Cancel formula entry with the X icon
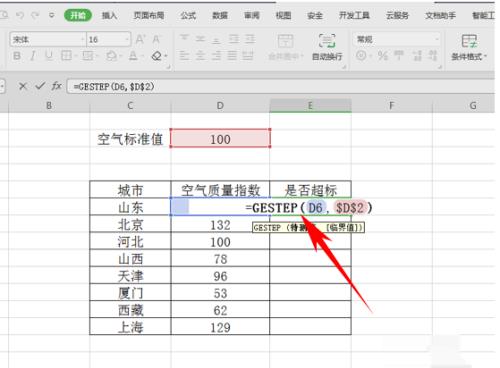The width and height of the screenshot is (500, 368). tap(23, 86)
